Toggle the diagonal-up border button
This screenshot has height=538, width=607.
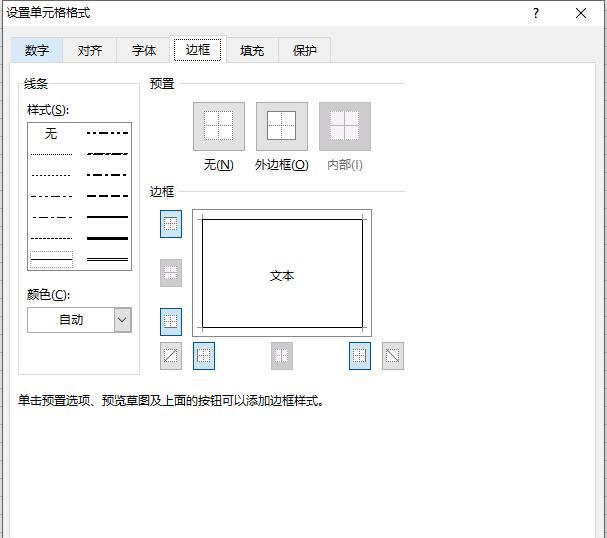point(171,356)
